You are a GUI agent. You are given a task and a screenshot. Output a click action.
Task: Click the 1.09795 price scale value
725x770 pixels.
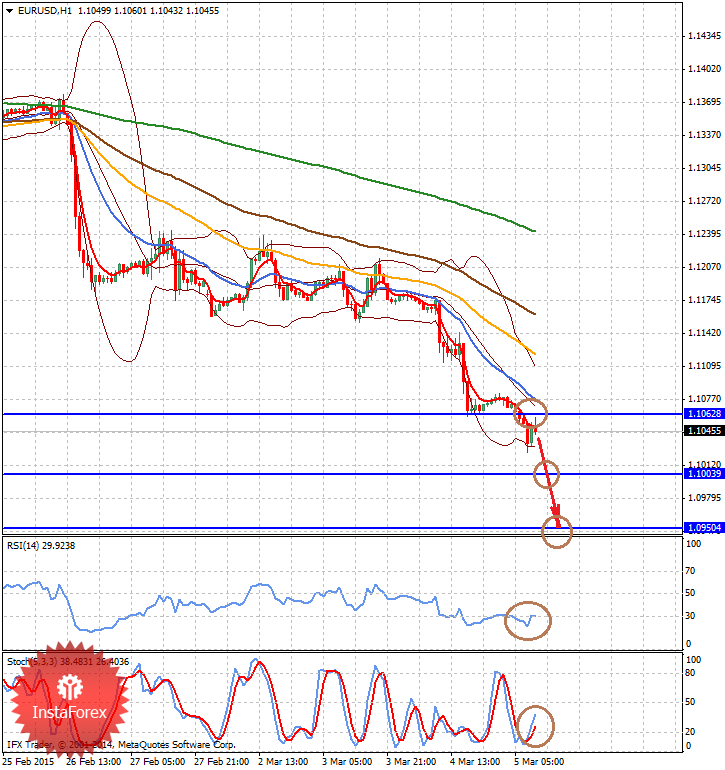[704, 498]
